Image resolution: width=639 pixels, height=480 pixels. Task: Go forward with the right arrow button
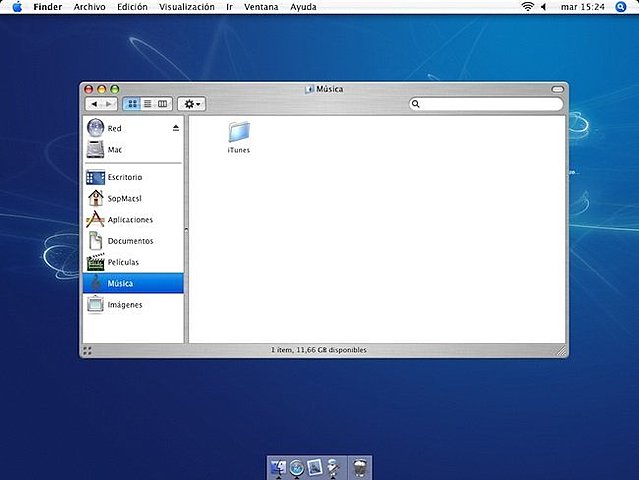pos(109,104)
